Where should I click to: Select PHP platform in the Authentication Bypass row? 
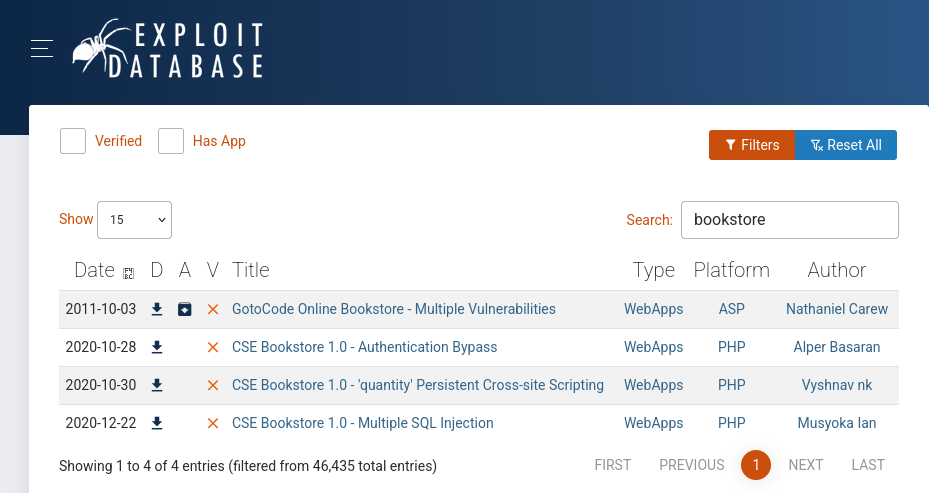tap(732, 347)
